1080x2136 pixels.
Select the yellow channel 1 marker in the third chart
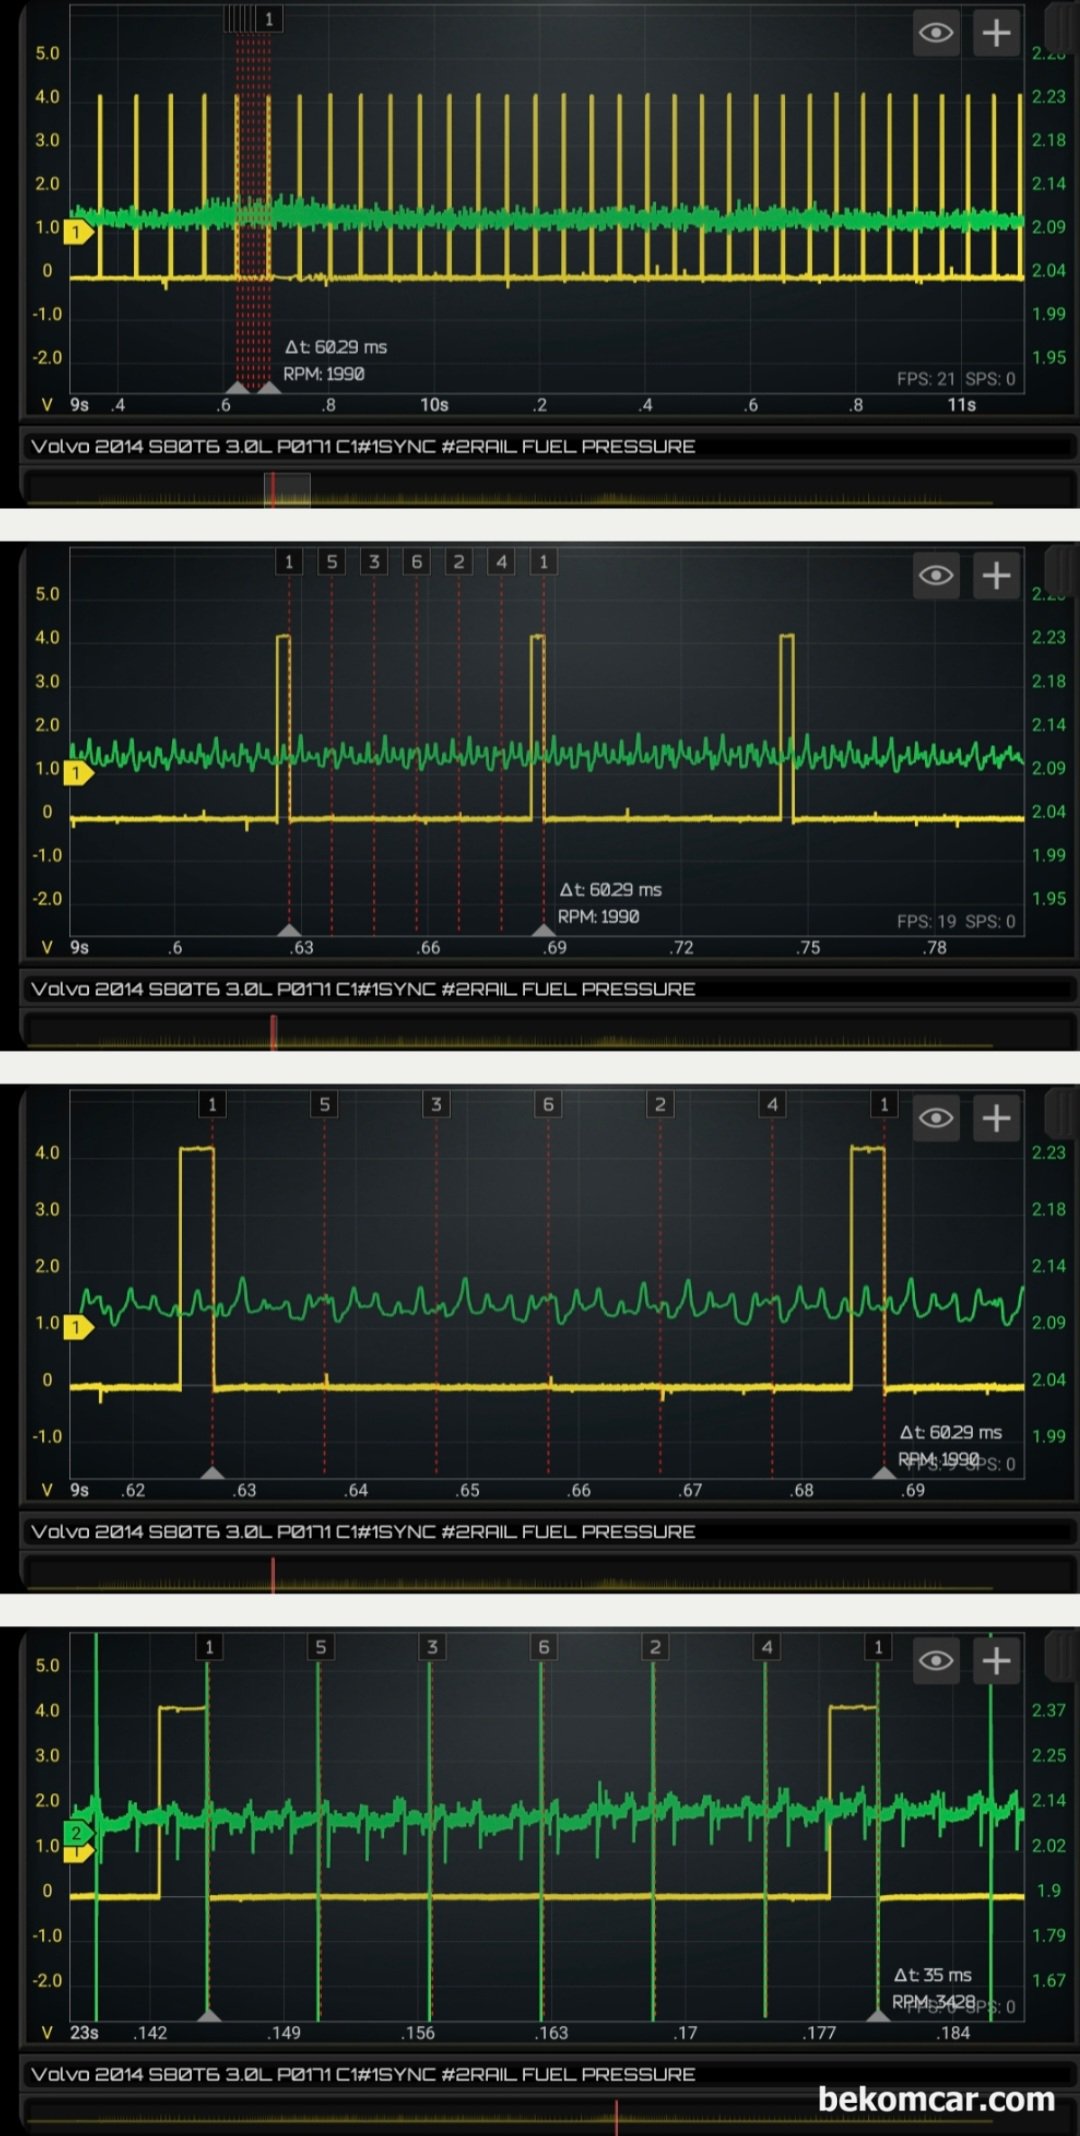coord(78,1327)
